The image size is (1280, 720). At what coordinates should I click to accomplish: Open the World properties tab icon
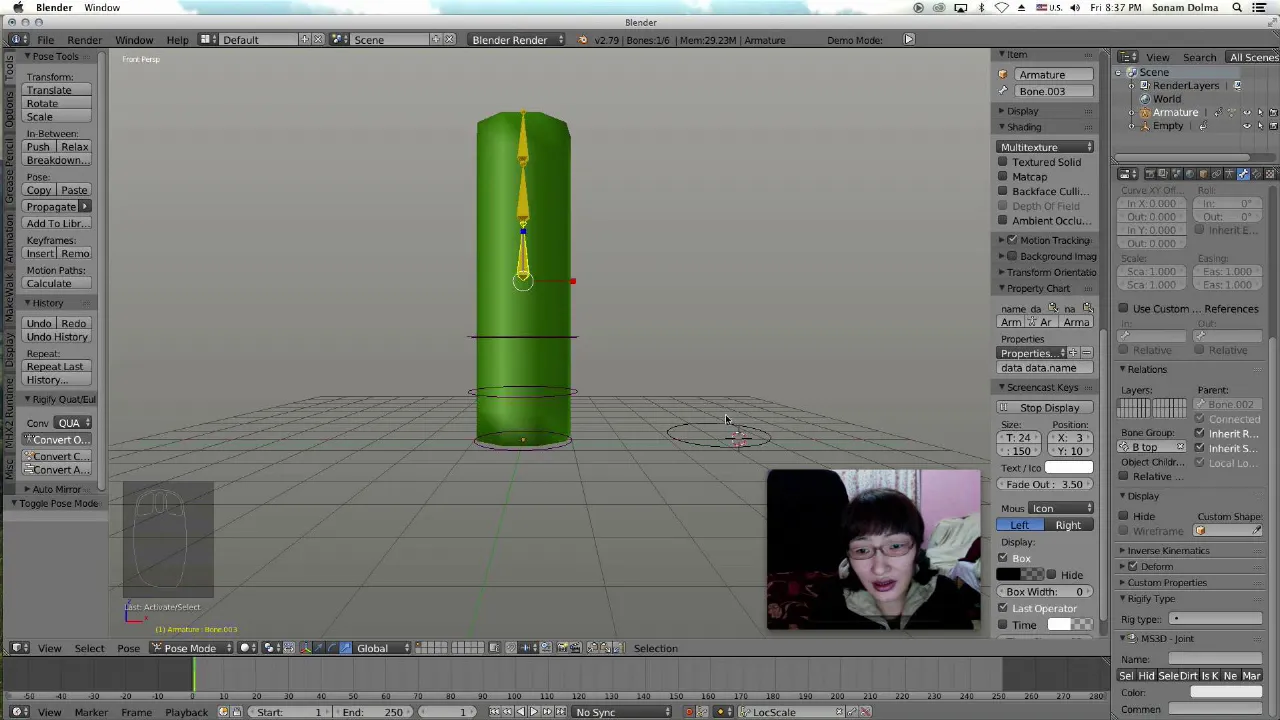(x=1190, y=174)
